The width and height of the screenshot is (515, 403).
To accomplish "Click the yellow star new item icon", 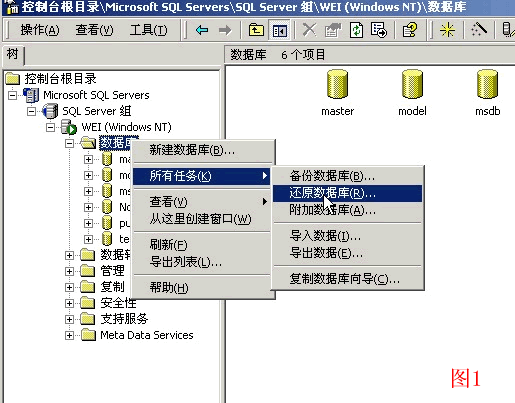I will [x=447, y=30].
